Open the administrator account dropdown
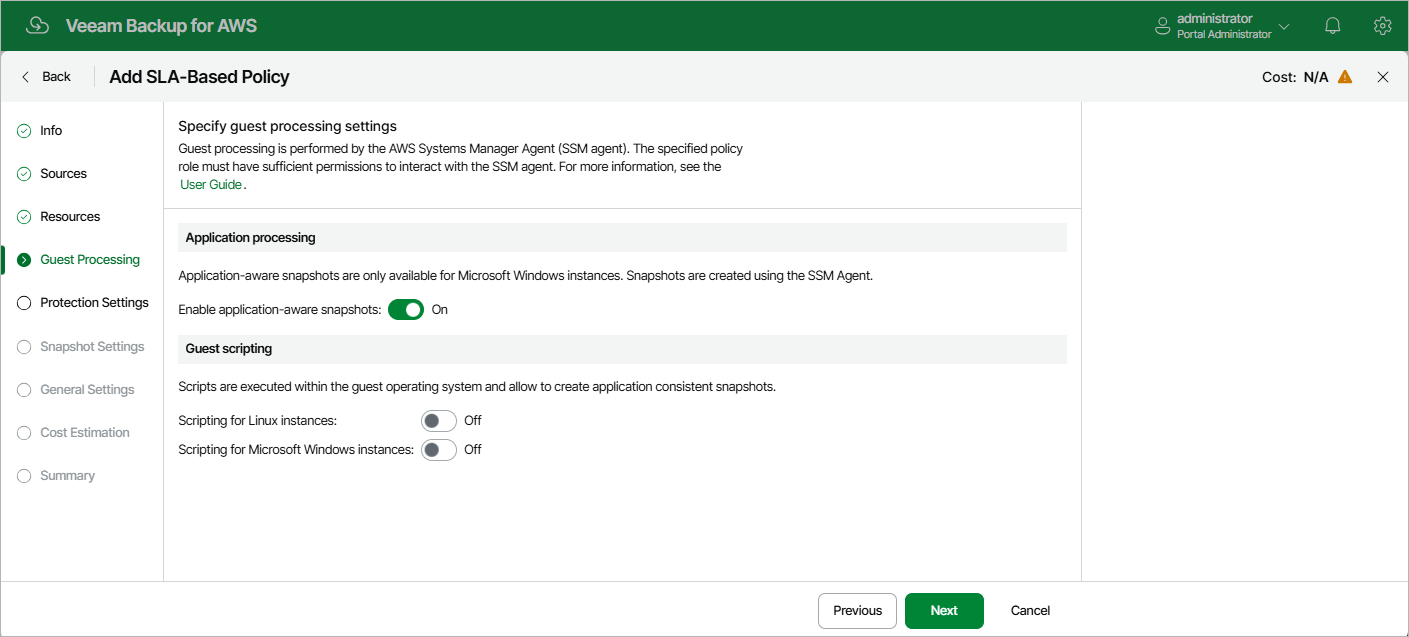The image size is (1409, 637). click(x=1284, y=26)
